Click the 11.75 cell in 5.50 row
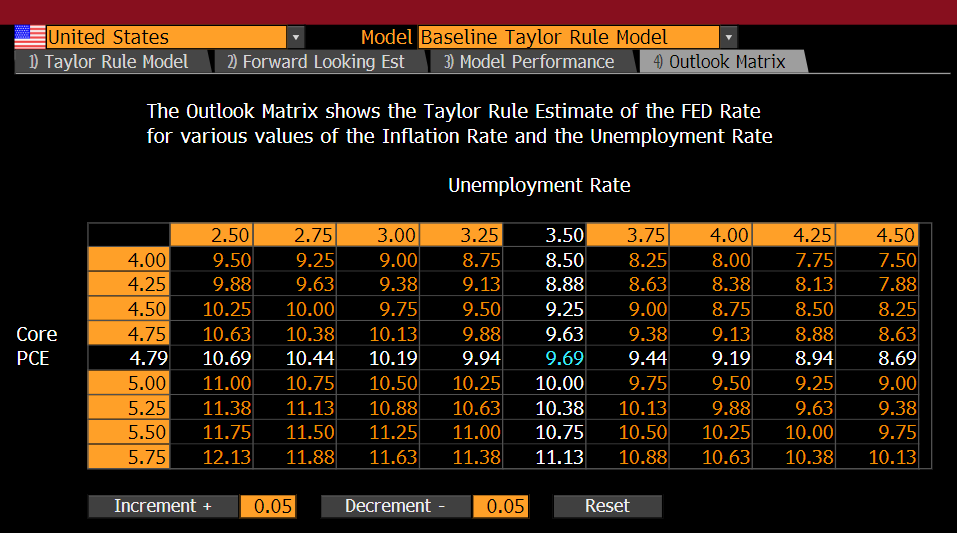The width and height of the screenshot is (957, 533). tap(211, 432)
